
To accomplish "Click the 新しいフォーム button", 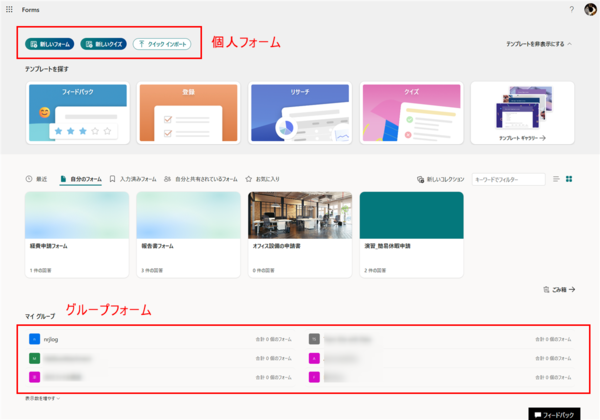I will point(50,44).
